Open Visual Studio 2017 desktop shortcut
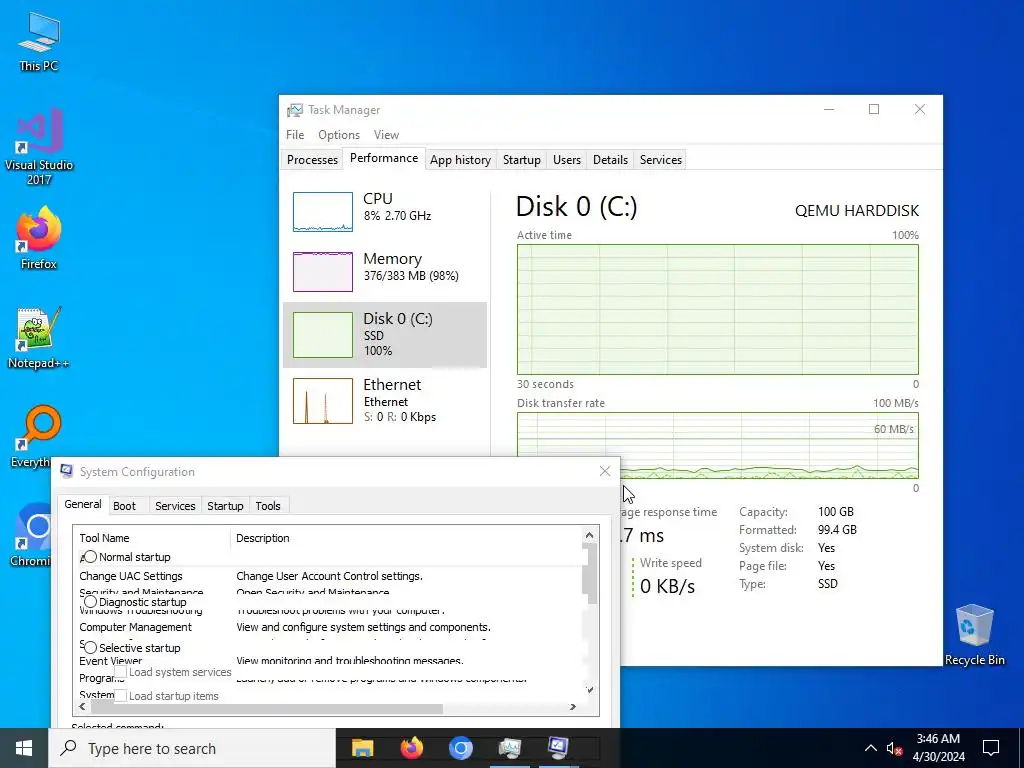This screenshot has width=1024, height=768. pos(39,146)
